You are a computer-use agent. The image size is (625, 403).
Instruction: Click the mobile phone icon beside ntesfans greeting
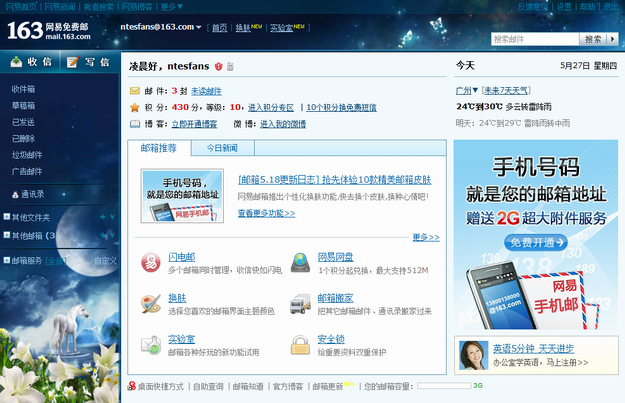pyautogui.click(x=230, y=67)
